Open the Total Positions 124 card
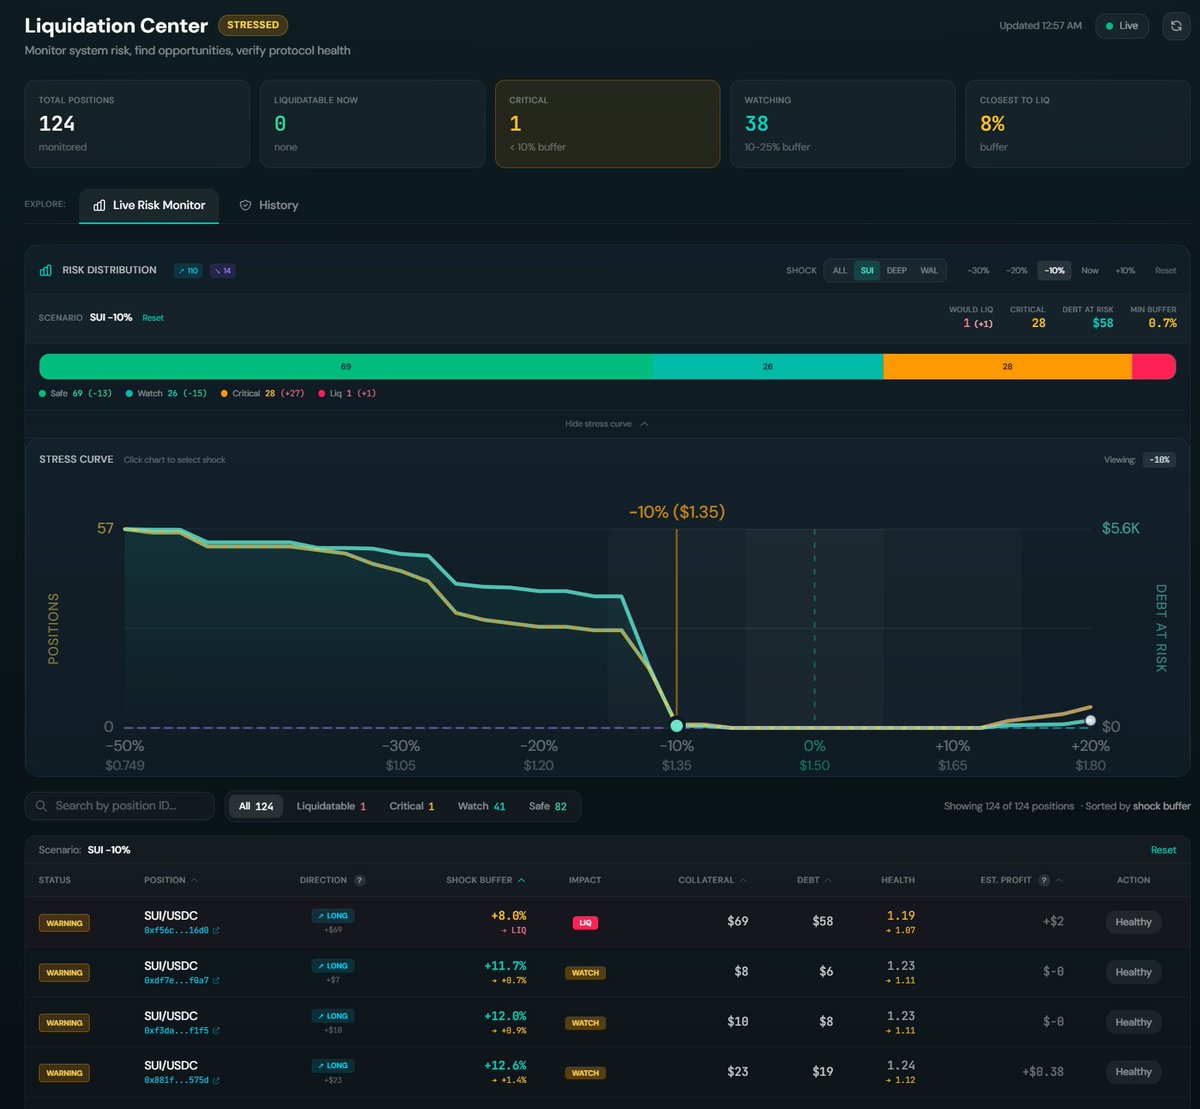Viewport: 1200px width, 1109px height. point(137,124)
